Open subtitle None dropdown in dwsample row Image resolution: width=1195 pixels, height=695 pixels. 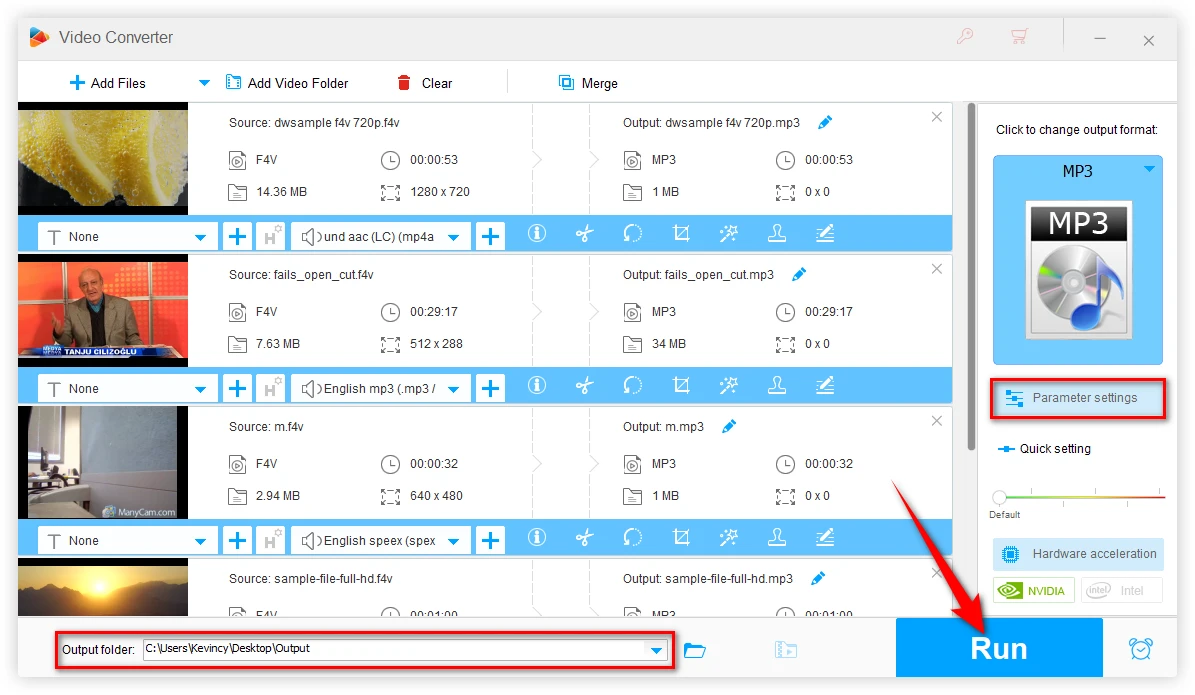pos(127,236)
